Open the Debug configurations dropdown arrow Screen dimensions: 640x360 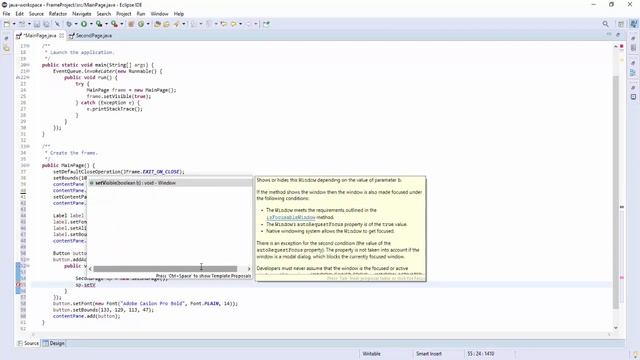(x=76, y=24)
